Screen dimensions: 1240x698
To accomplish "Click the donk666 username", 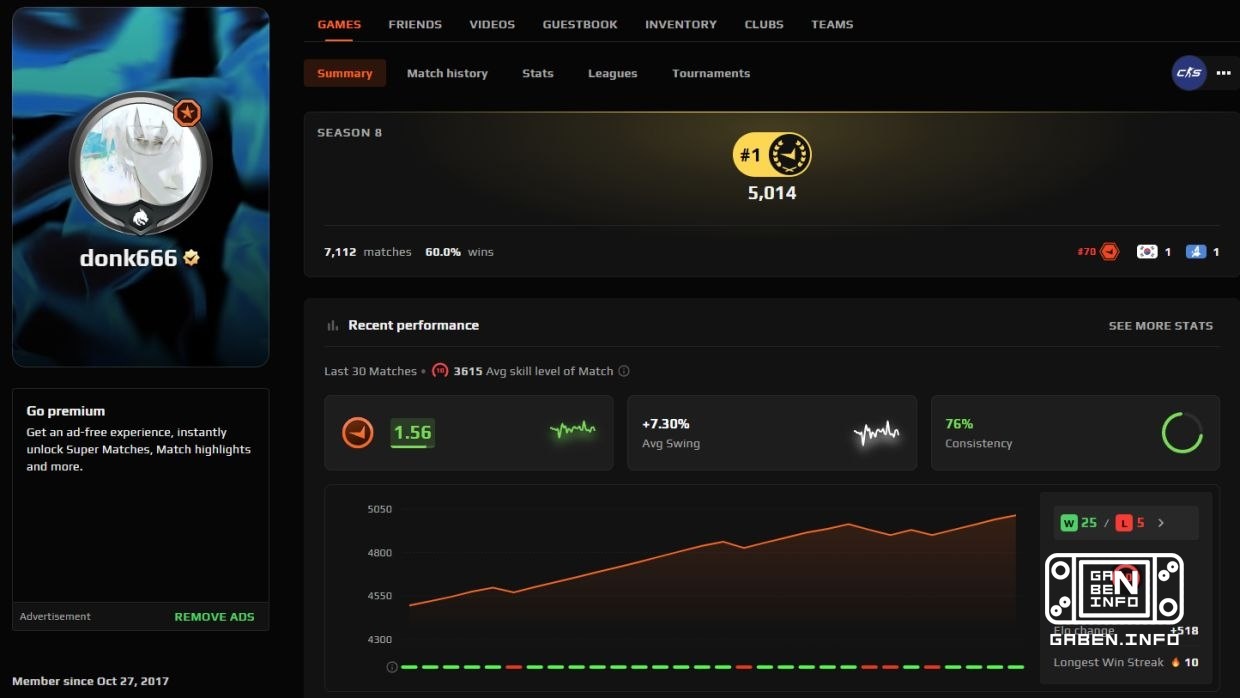I will pyautogui.click(x=128, y=258).
